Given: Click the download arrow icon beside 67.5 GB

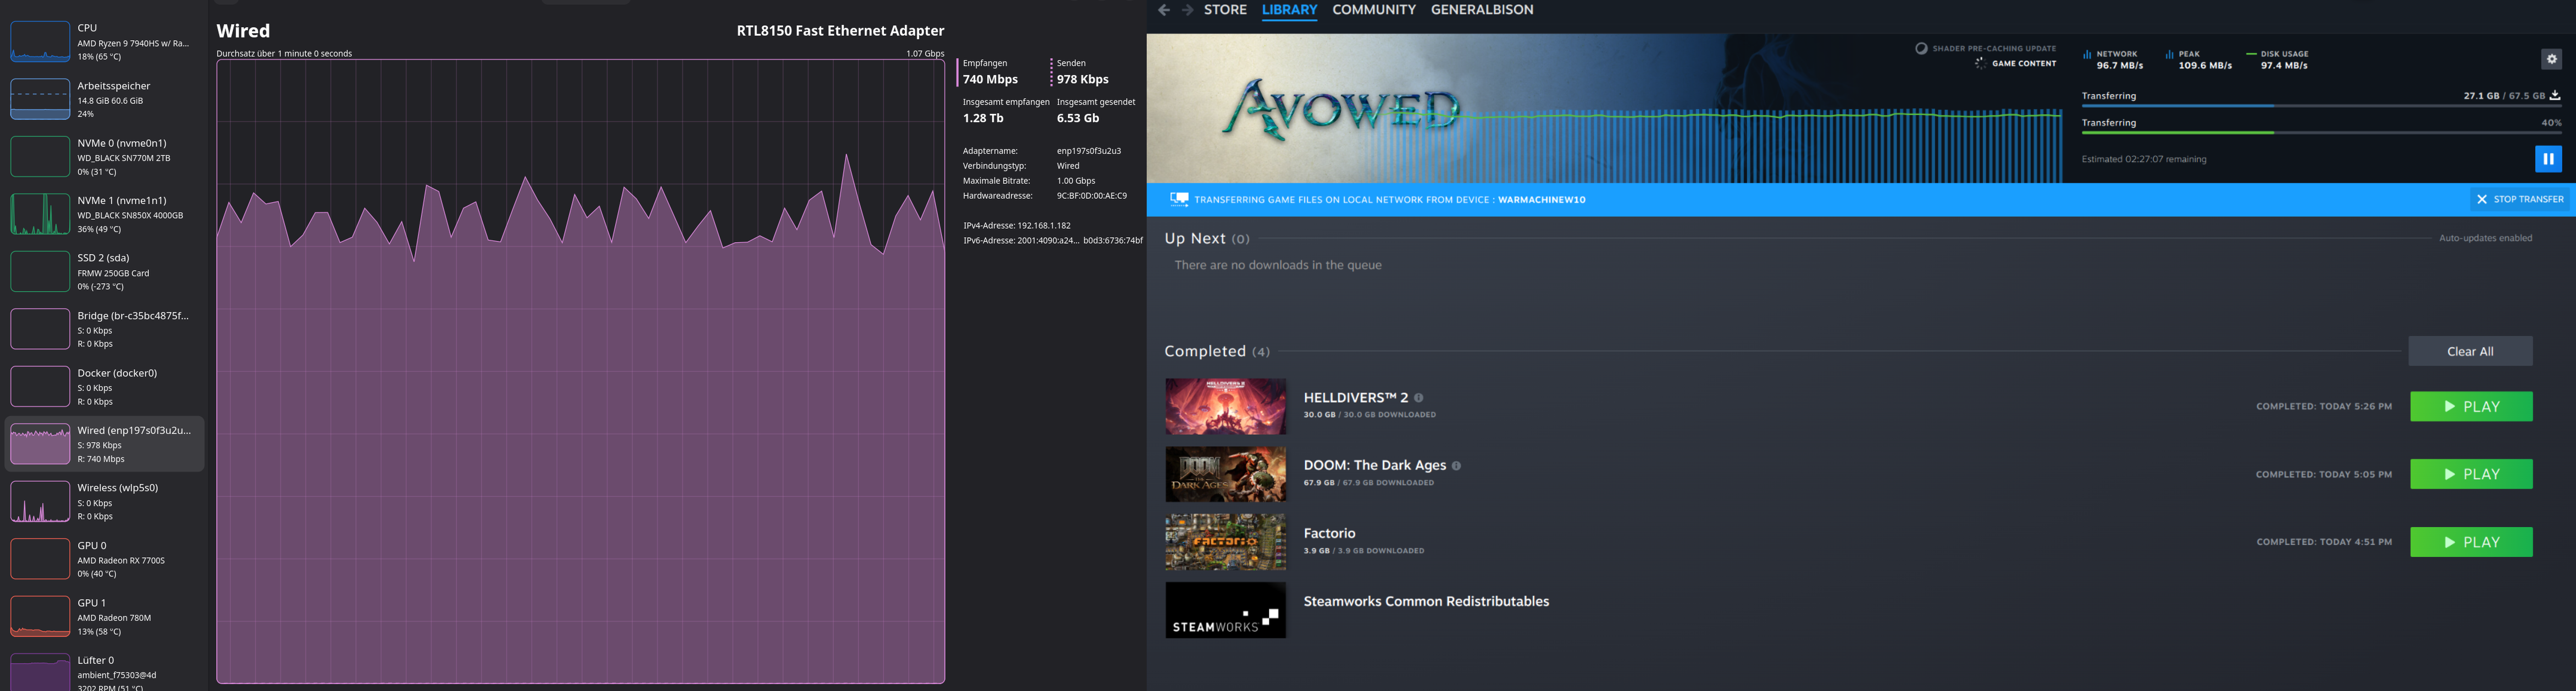Looking at the screenshot, I should [x=2554, y=96].
